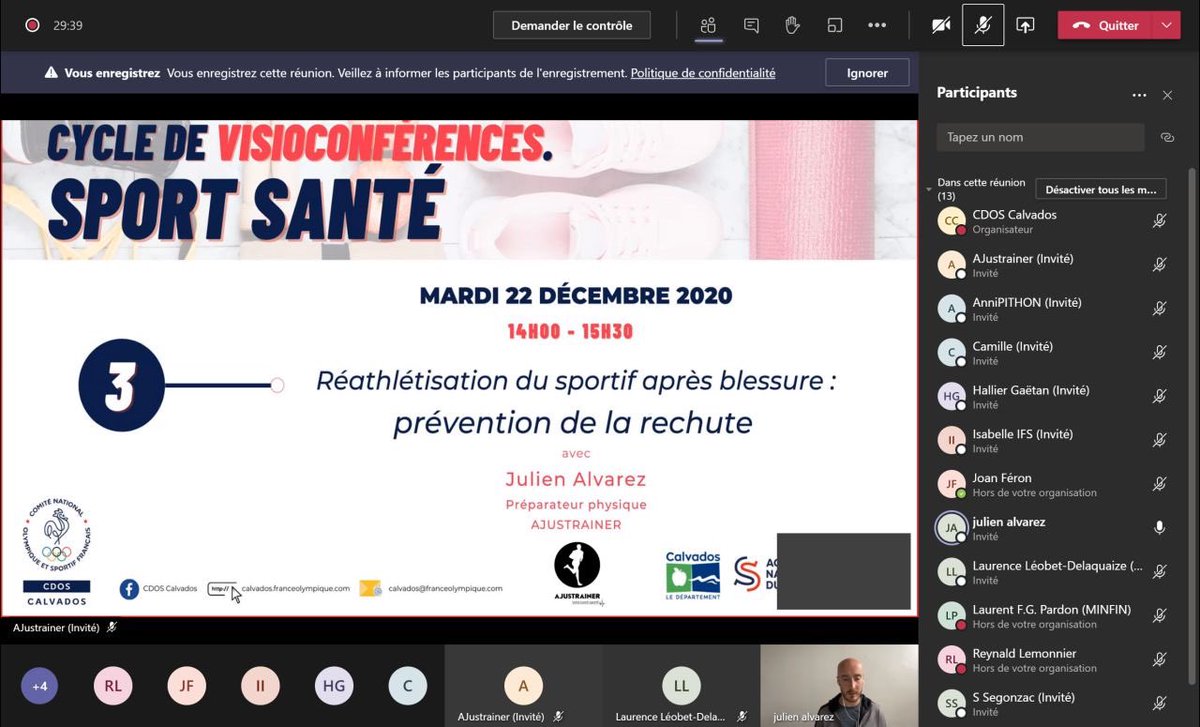This screenshot has width=1200, height=727.
Task: Click the JF avatar in bottom strip
Action: (187, 686)
